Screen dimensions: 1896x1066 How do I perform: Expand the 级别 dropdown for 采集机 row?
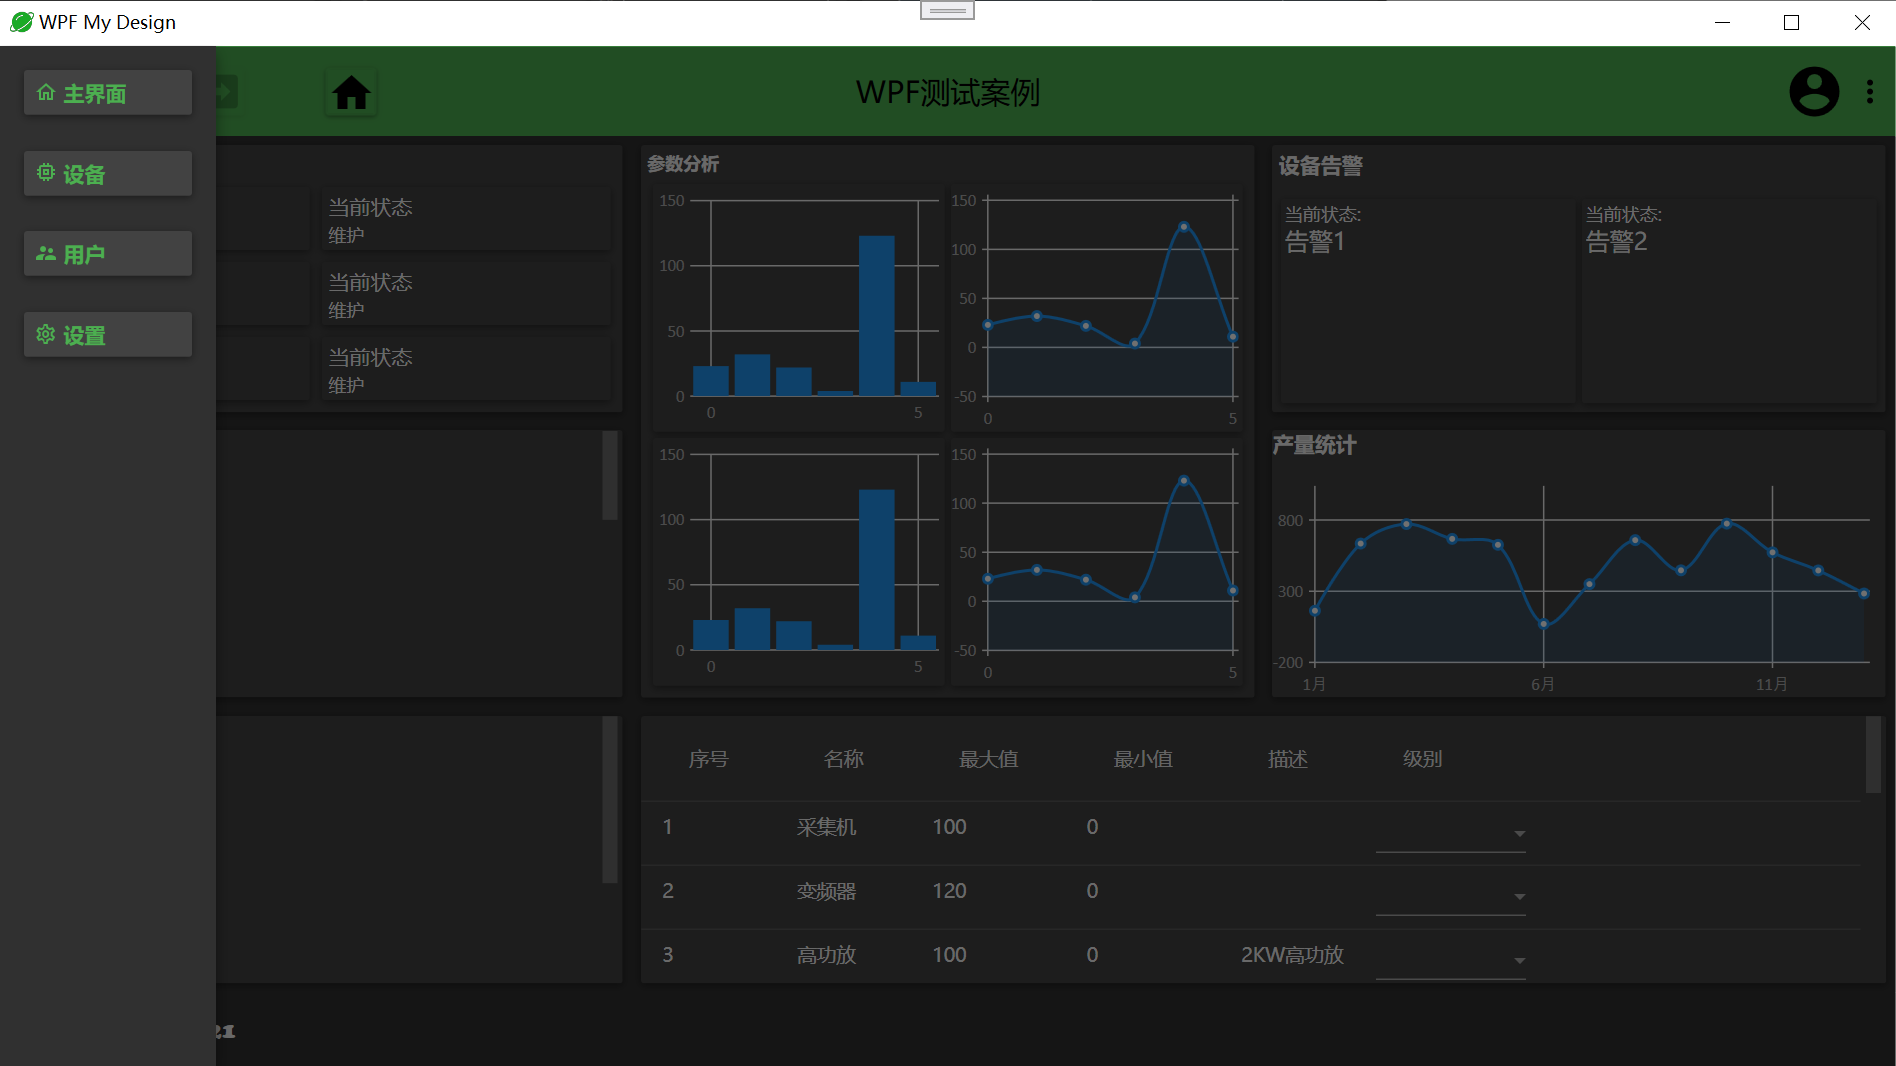tap(1451, 833)
